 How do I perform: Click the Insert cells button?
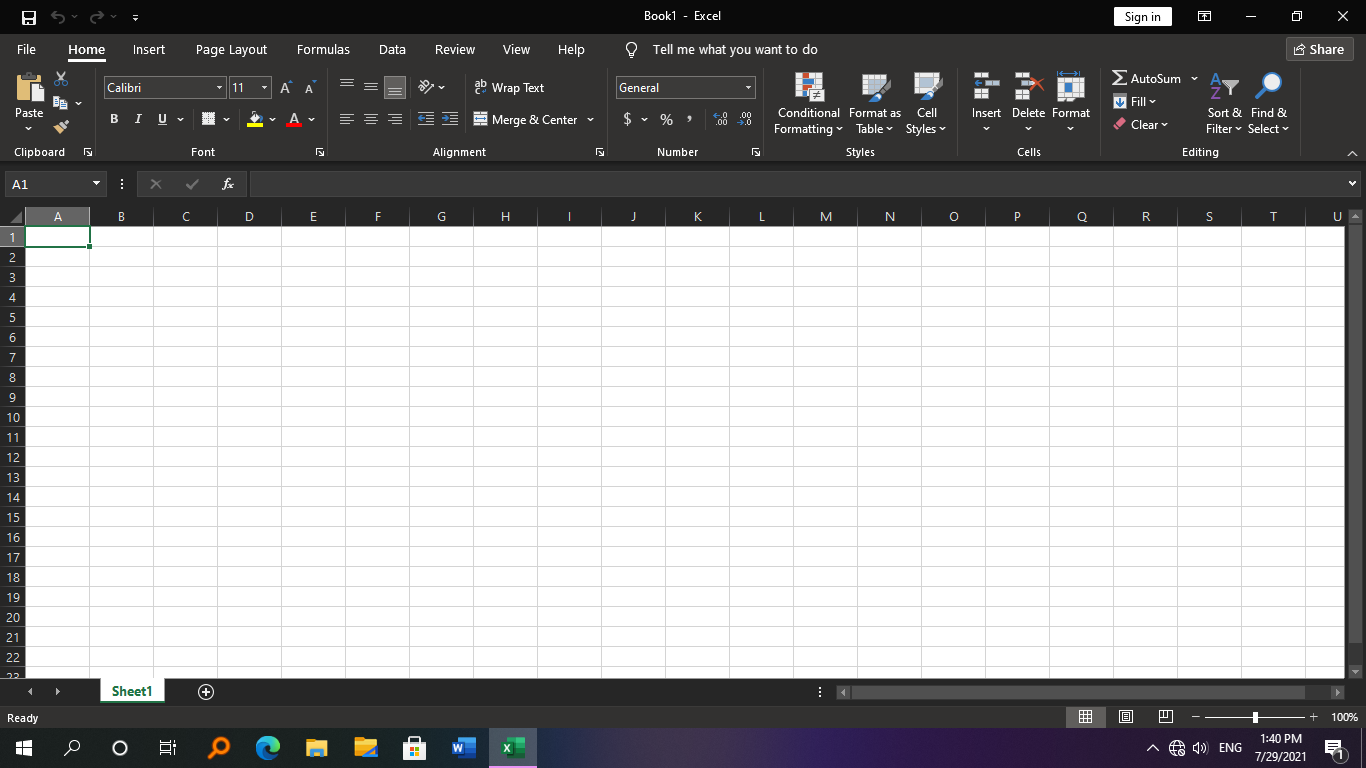click(x=986, y=104)
